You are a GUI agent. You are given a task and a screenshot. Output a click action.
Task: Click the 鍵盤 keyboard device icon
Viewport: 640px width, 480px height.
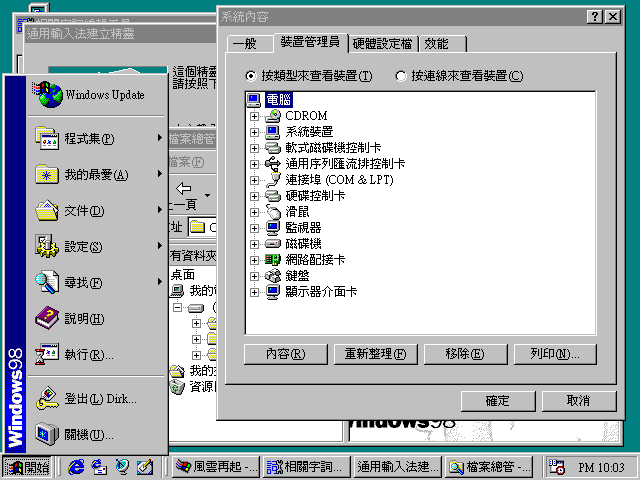pyautogui.click(x=273, y=276)
